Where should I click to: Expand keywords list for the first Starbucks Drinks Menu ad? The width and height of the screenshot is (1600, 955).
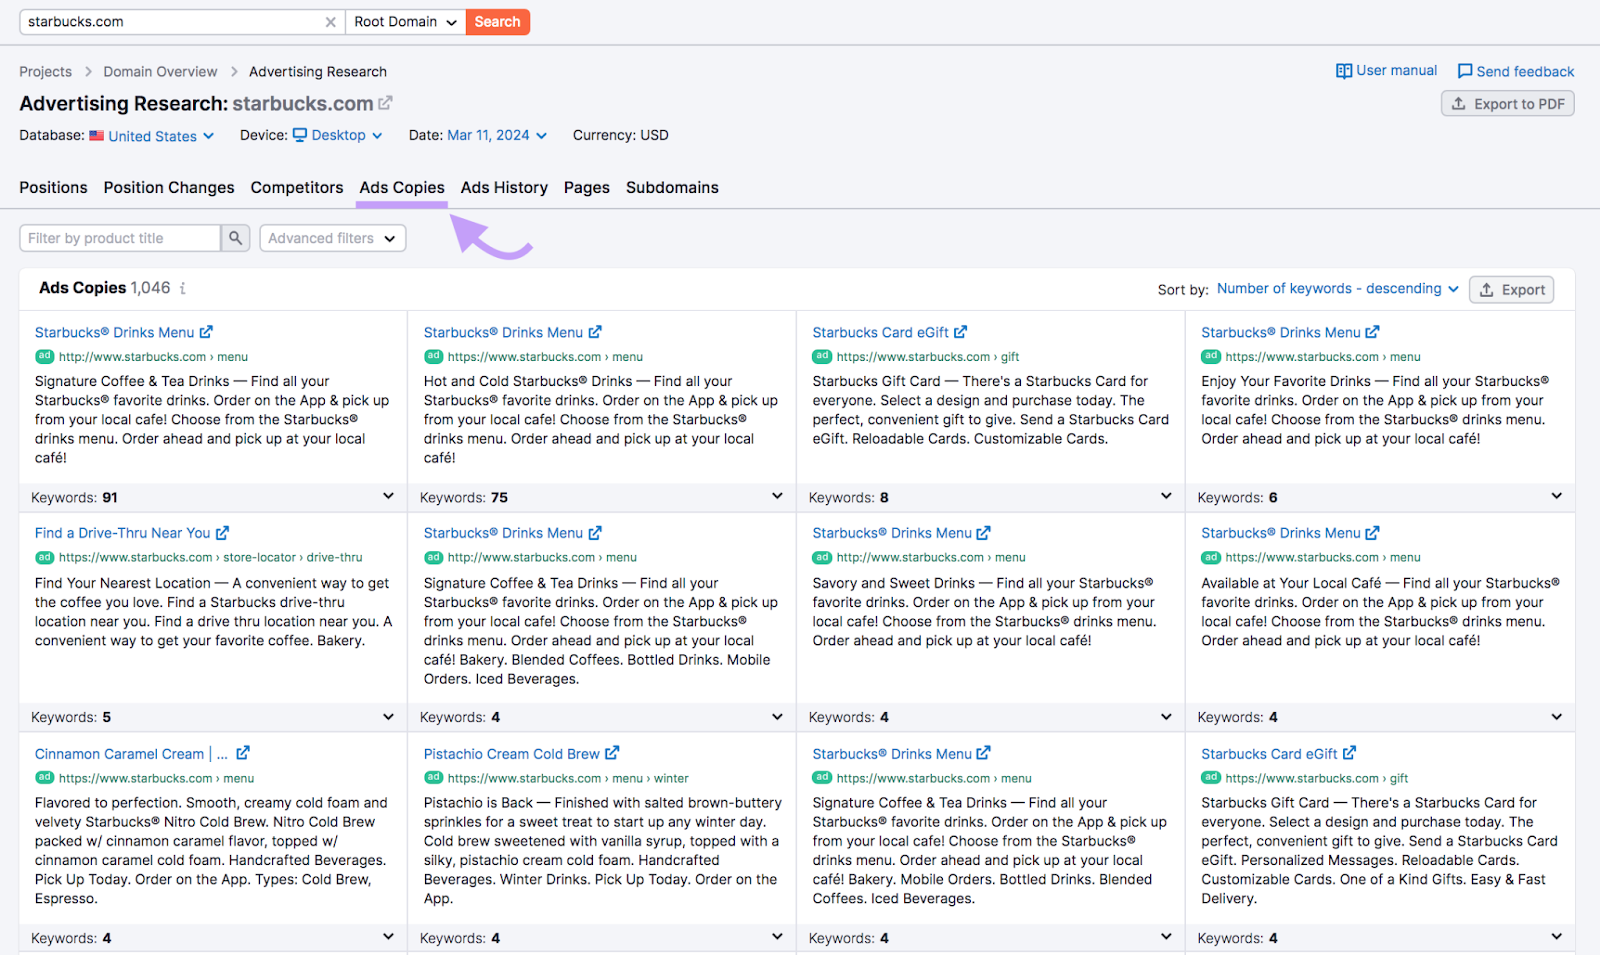[388, 496]
